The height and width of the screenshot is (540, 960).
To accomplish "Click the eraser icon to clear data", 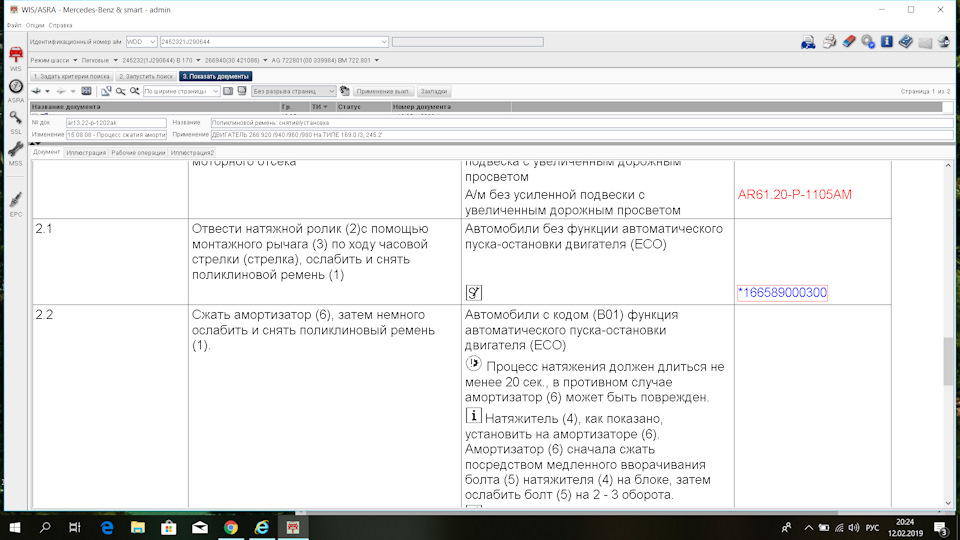I will 849,42.
